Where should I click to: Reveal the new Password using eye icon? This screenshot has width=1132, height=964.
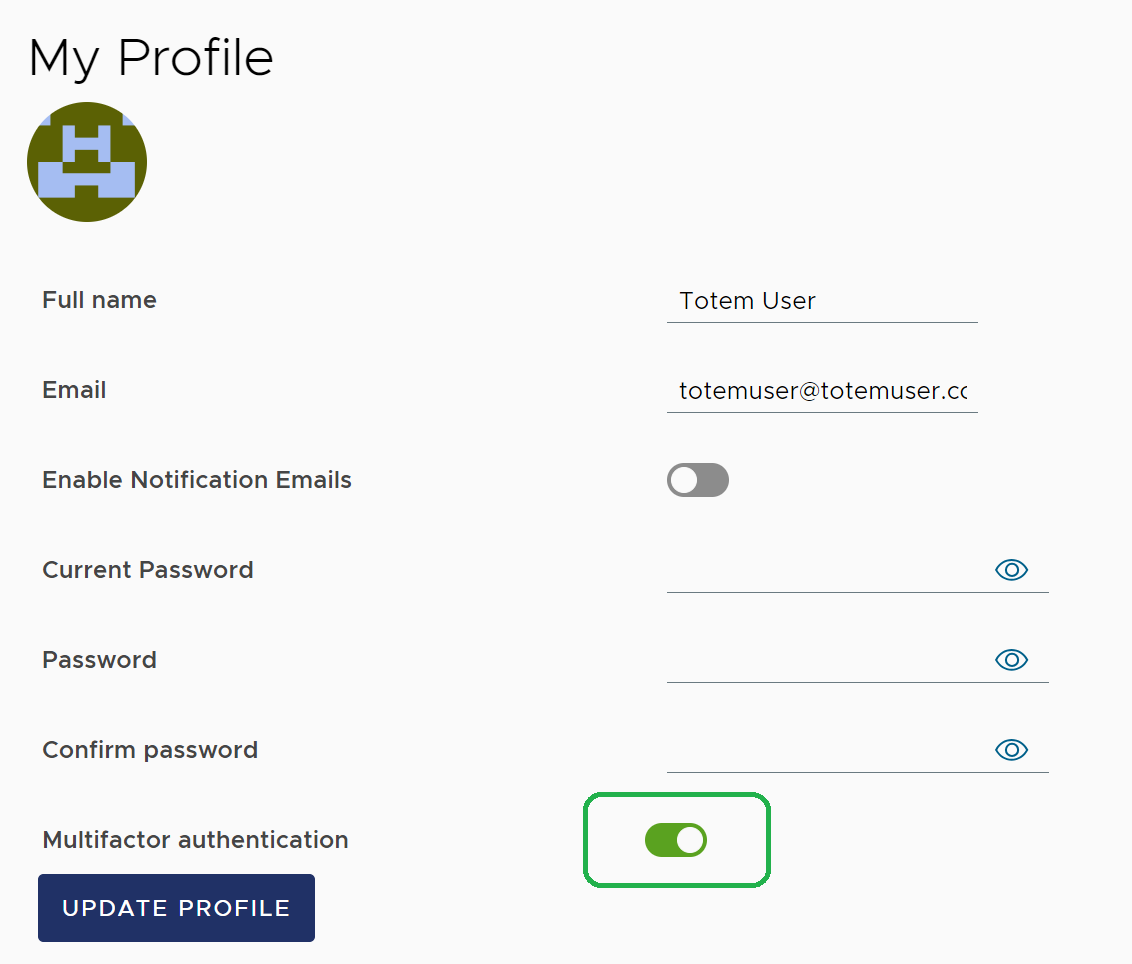[1011, 659]
